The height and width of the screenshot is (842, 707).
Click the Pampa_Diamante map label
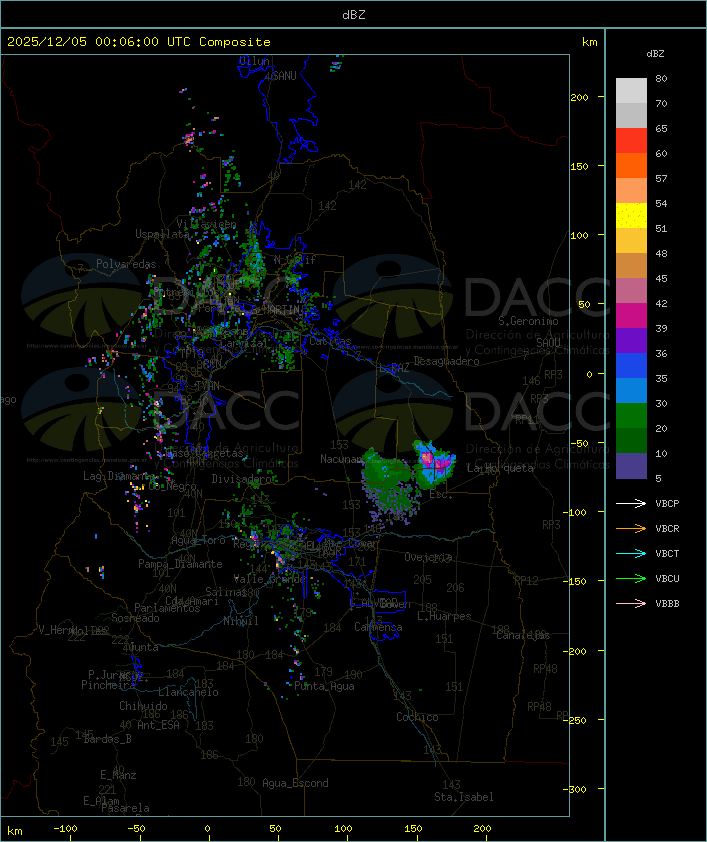(180, 564)
